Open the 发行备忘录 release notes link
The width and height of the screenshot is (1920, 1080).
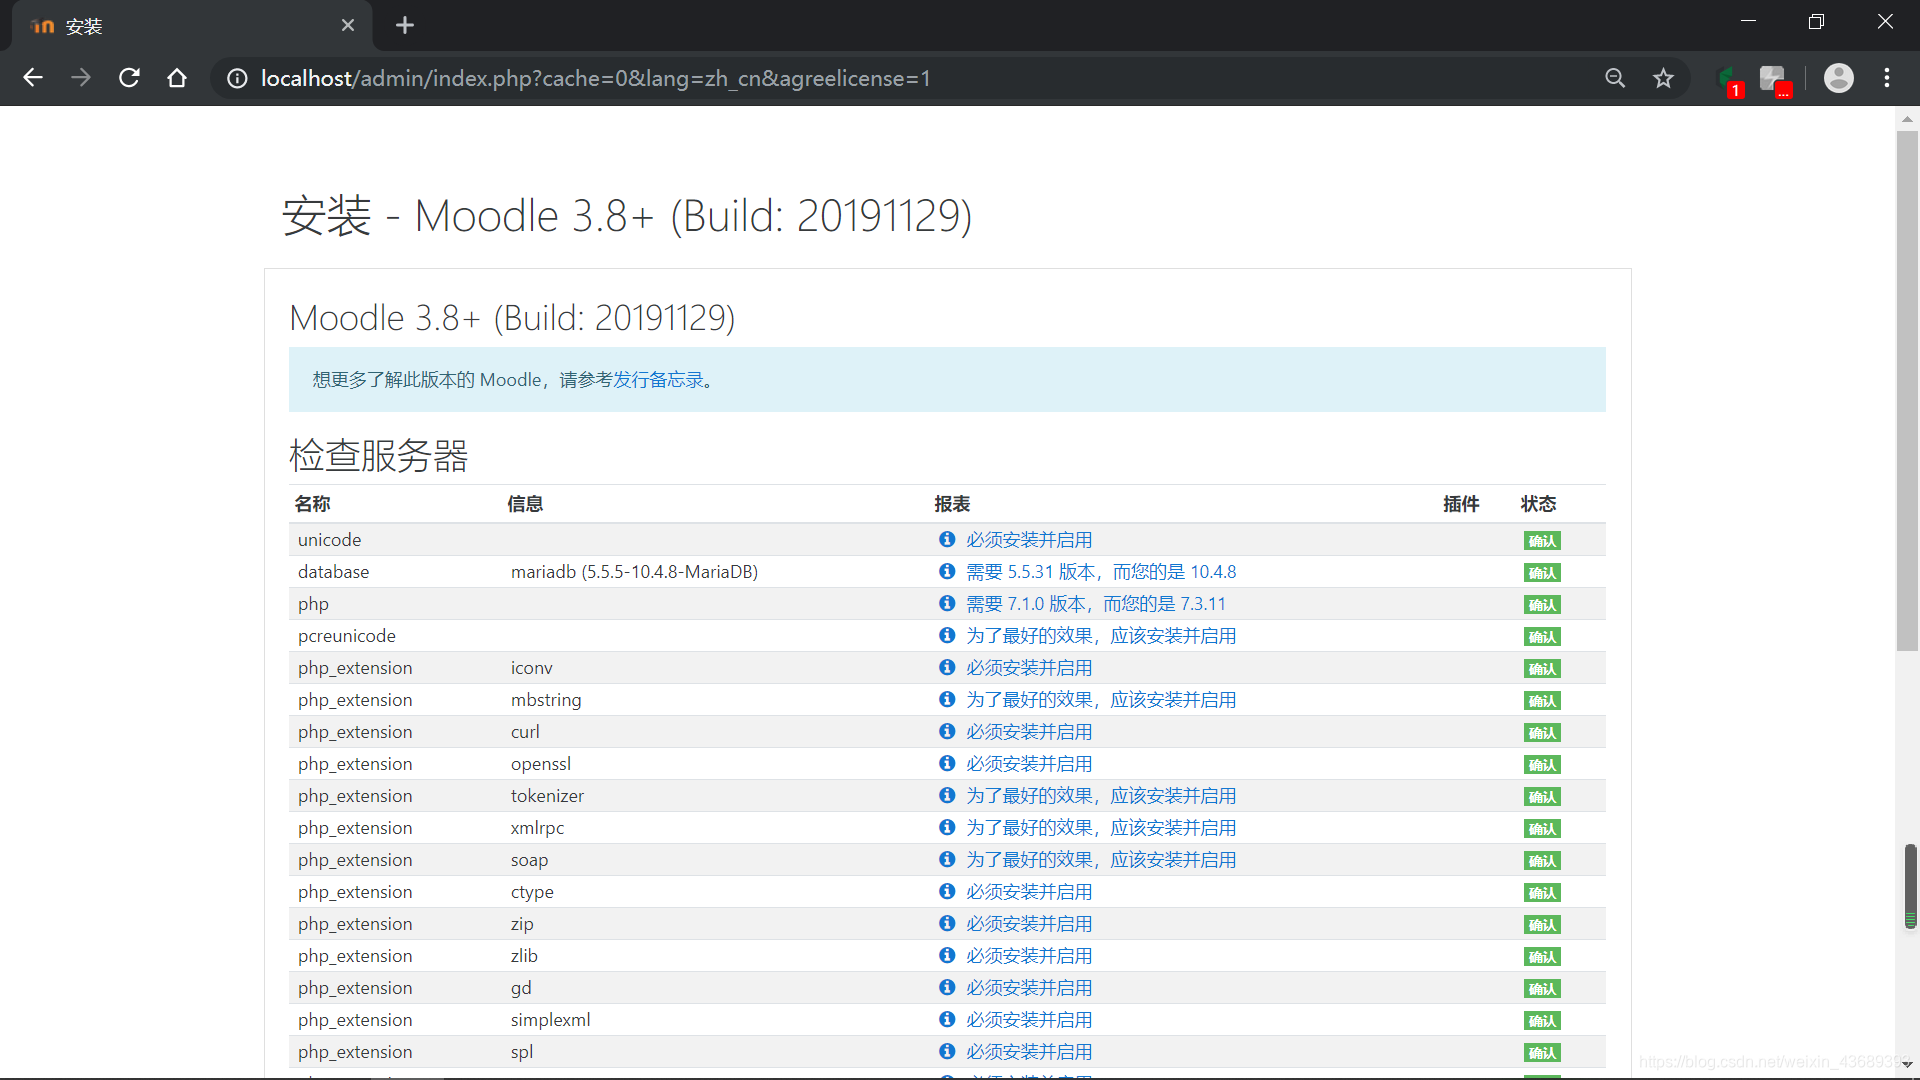coord(658,380)
